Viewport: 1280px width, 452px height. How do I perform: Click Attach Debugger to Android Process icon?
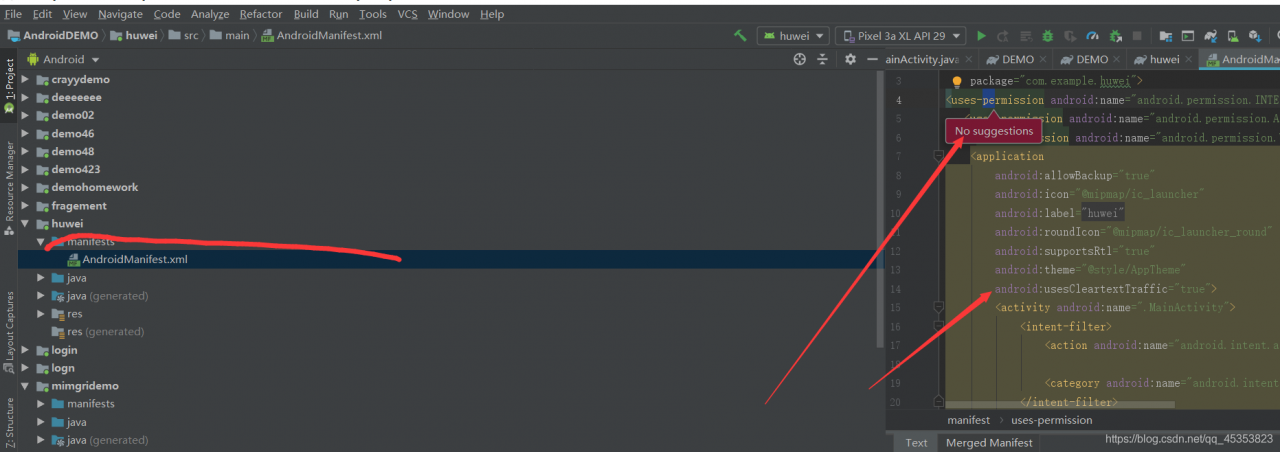(1115, 36)
